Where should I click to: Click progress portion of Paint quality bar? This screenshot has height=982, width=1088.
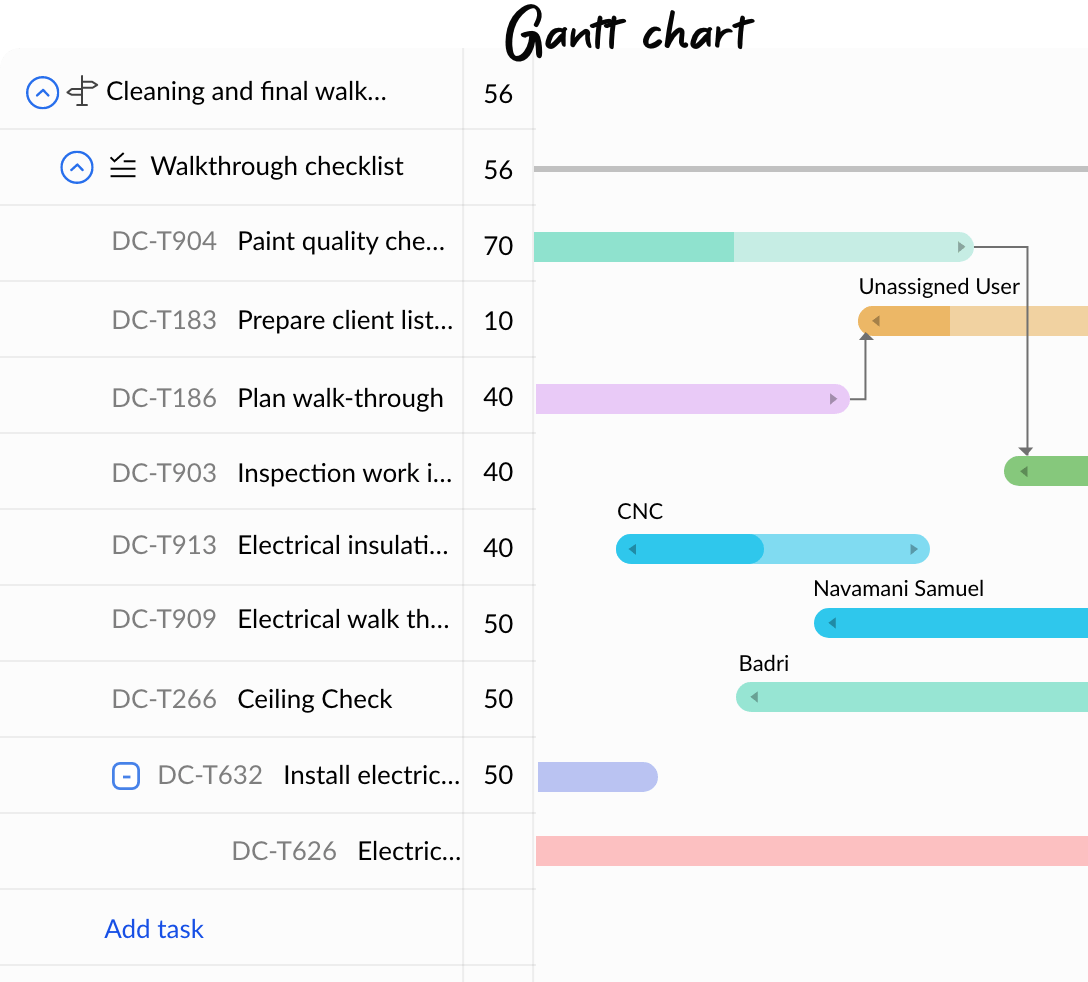point(634,247)
